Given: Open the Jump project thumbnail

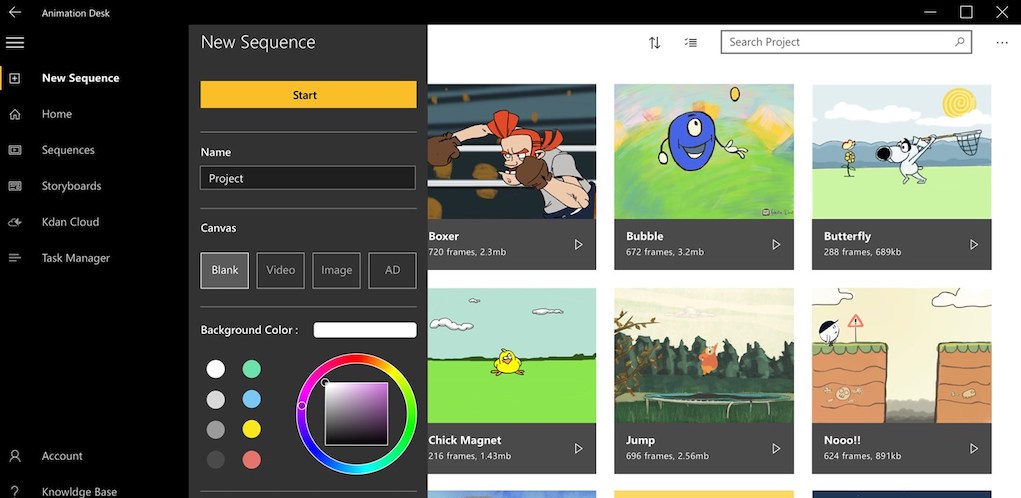Looking at the screenshot, I should click(704, 355).
